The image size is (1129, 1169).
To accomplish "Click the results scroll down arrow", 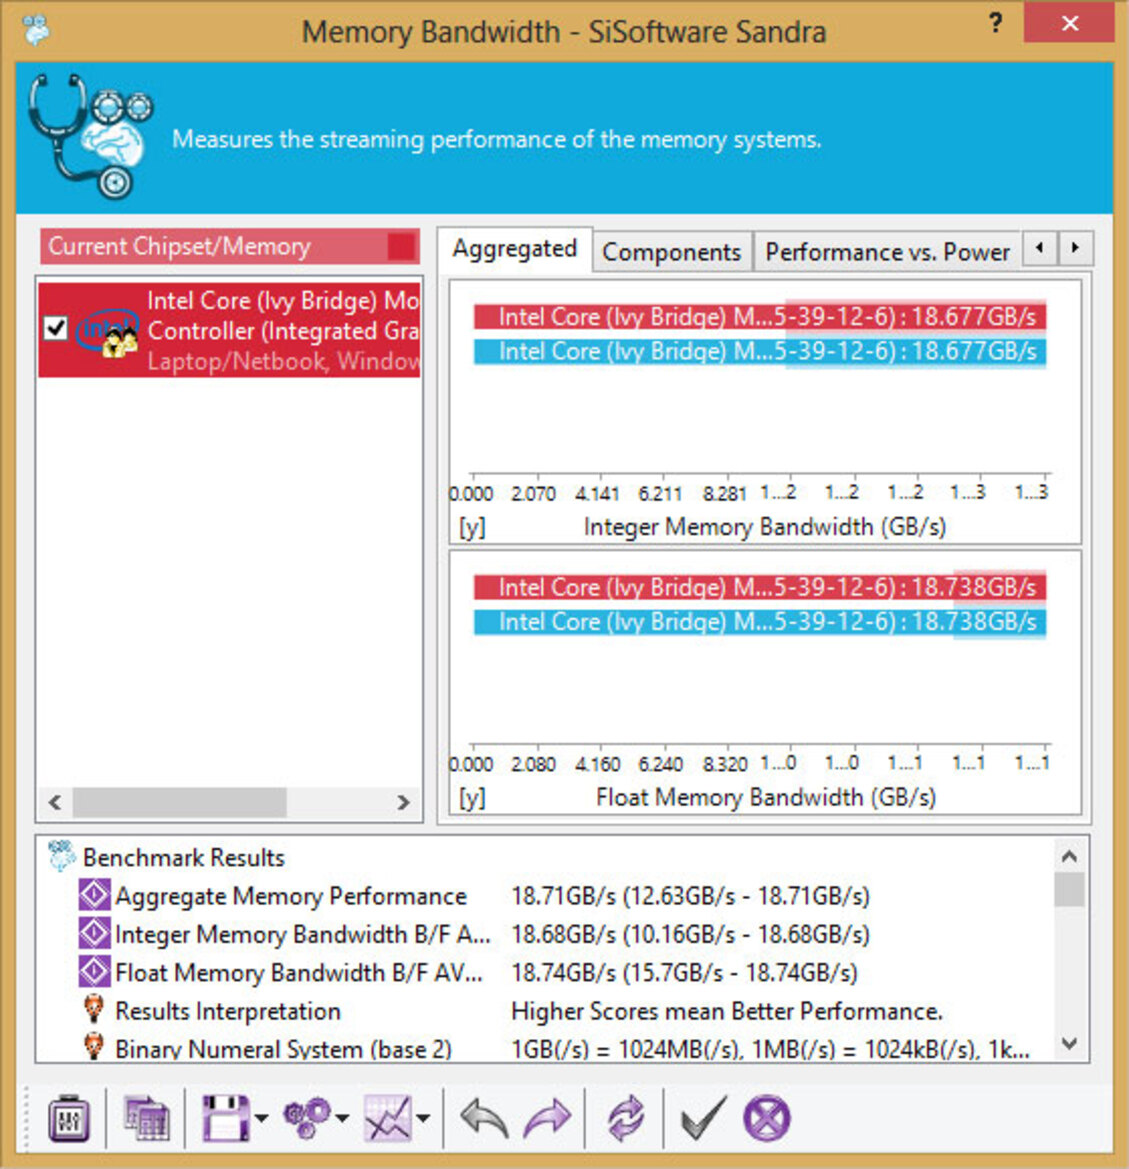I will pos(1069,1043).
